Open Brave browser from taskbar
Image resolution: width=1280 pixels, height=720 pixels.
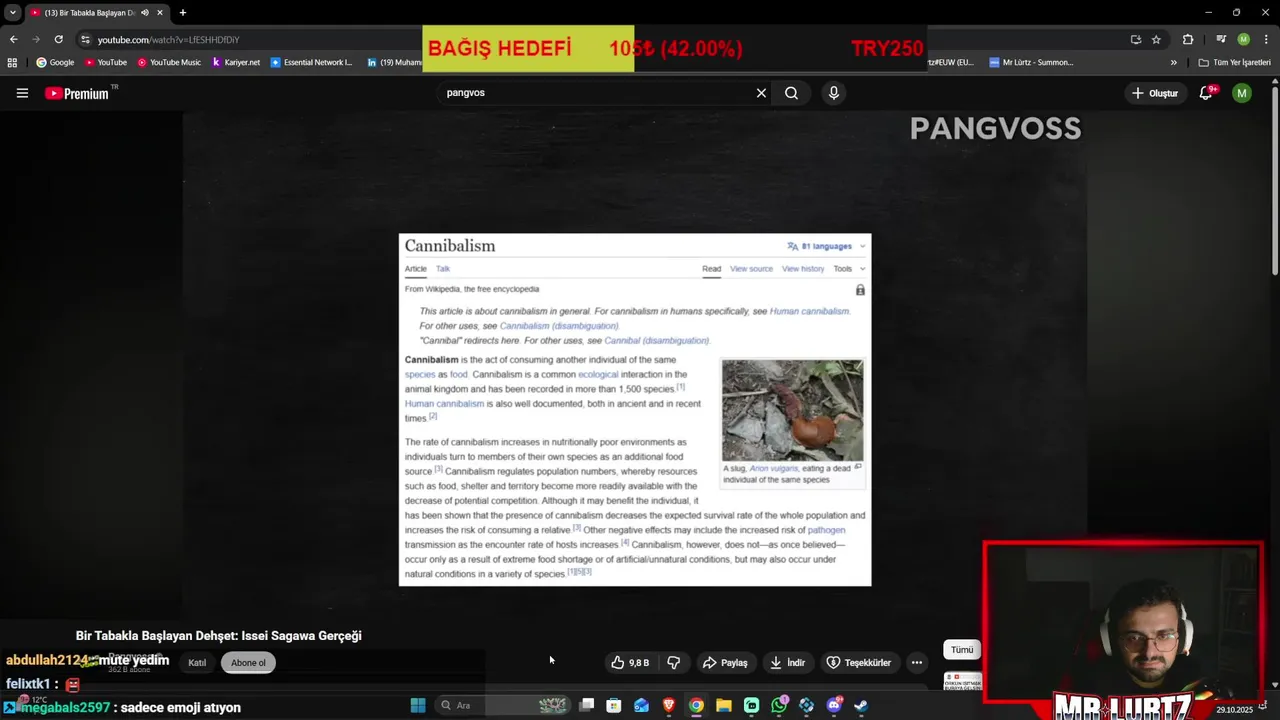[669, 705]
